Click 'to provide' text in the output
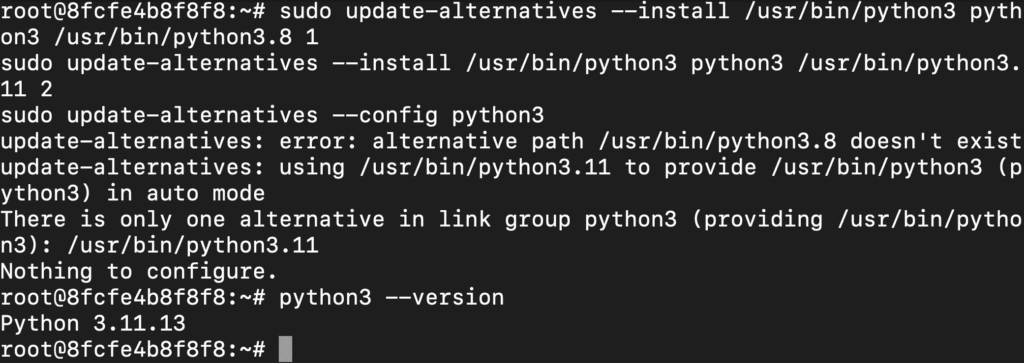Viewport: 1024px width, 363px height. click(690, 168)
